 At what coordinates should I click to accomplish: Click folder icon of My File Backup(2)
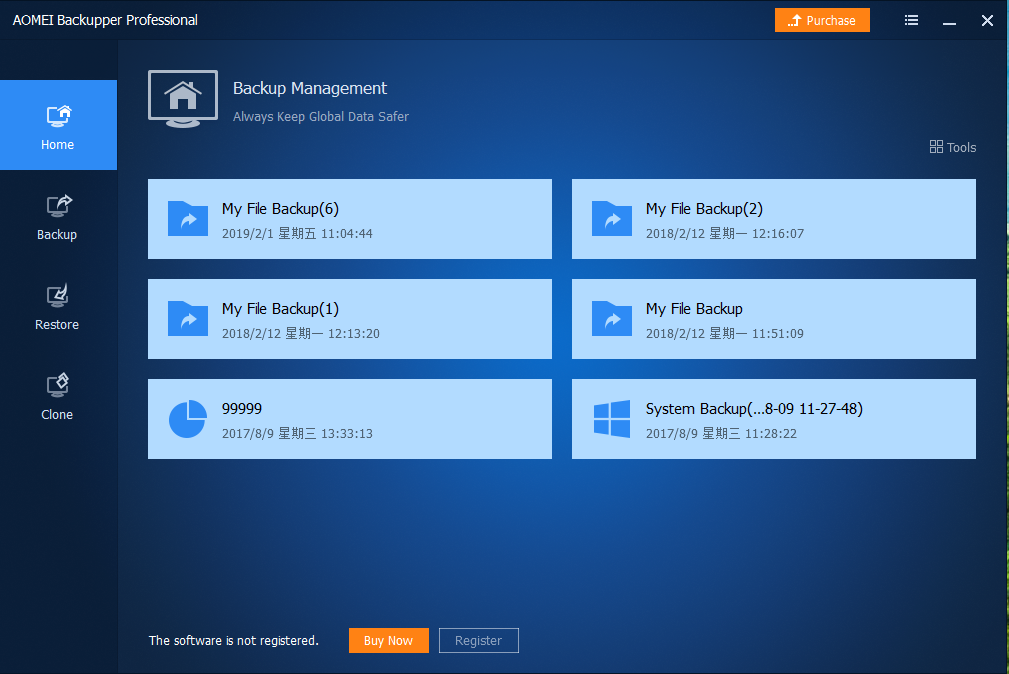click(612, 219)
